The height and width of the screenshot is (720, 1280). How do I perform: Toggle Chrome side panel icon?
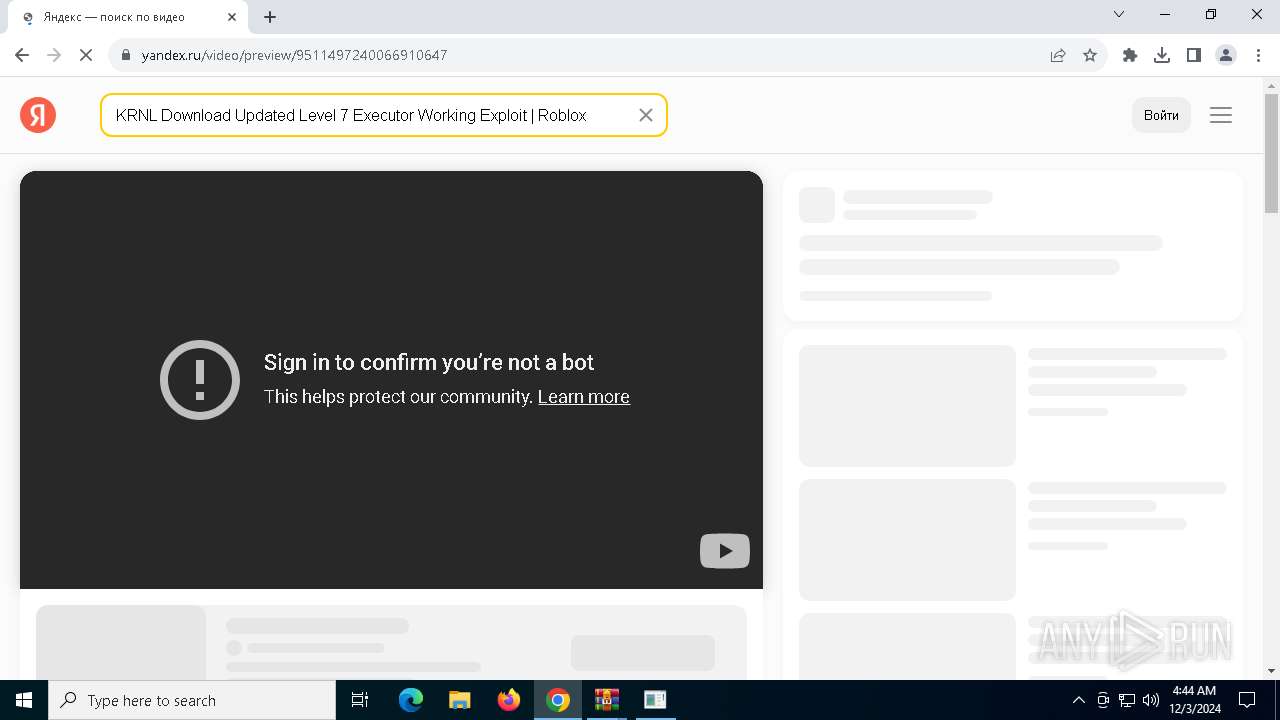(1194, 55)
